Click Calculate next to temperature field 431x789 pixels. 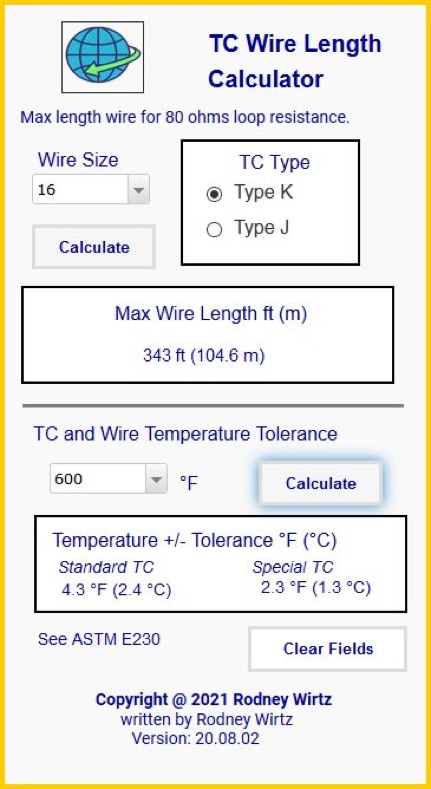(321, 483)
